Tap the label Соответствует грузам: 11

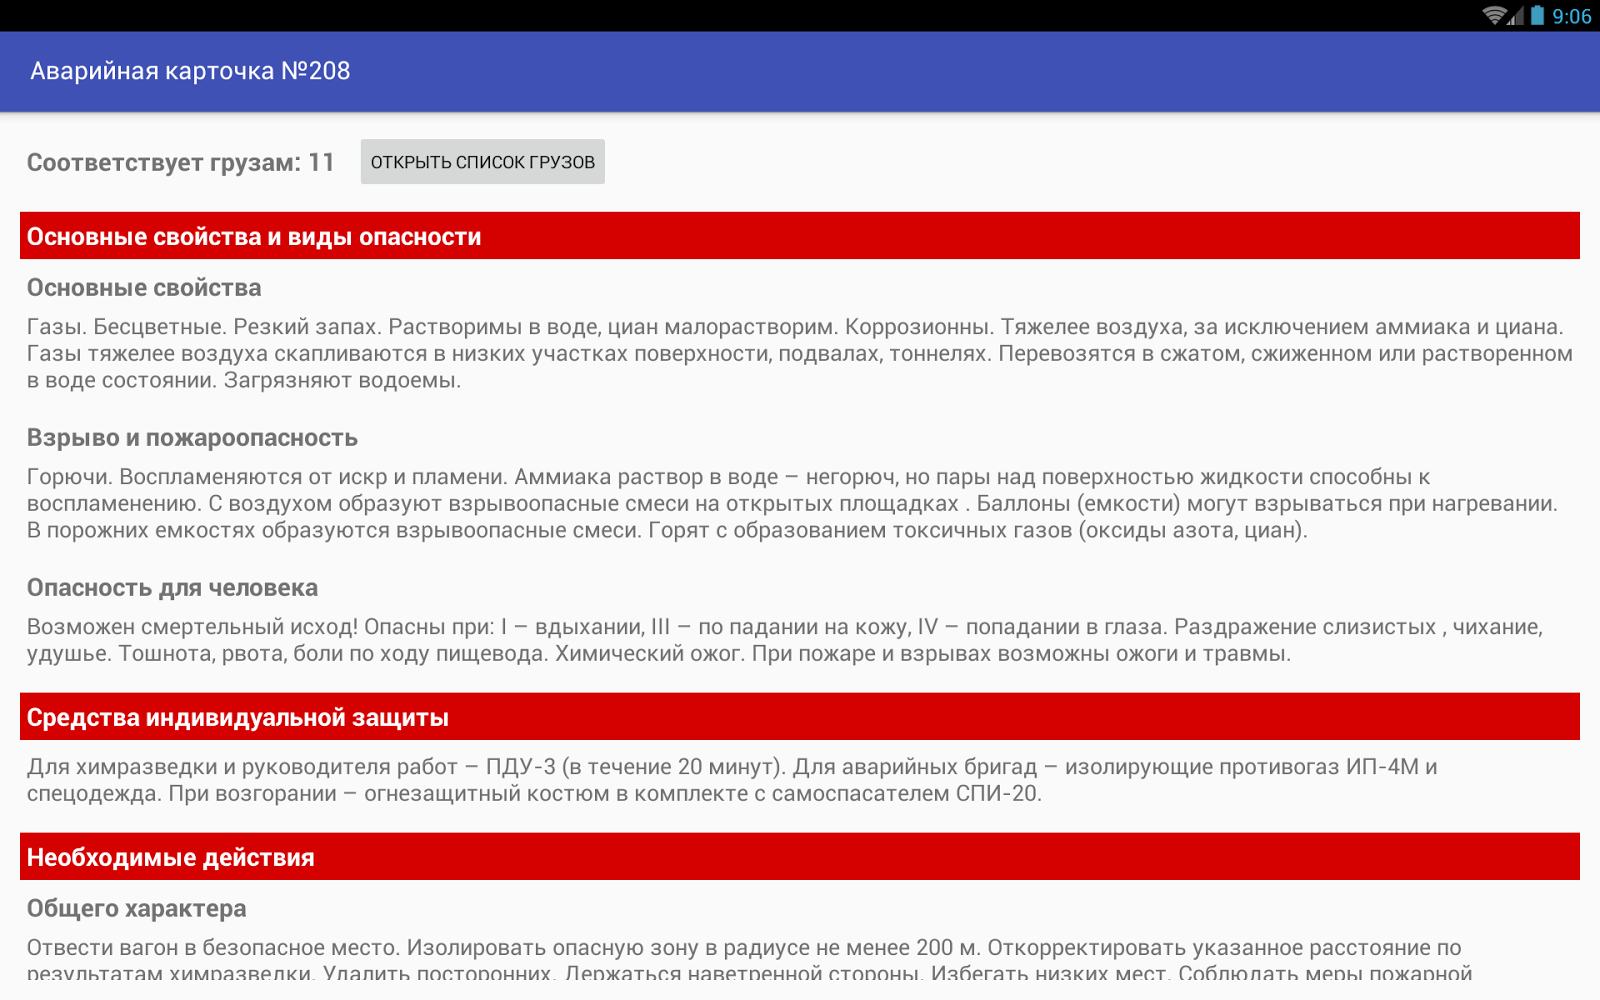pos(181,162)
